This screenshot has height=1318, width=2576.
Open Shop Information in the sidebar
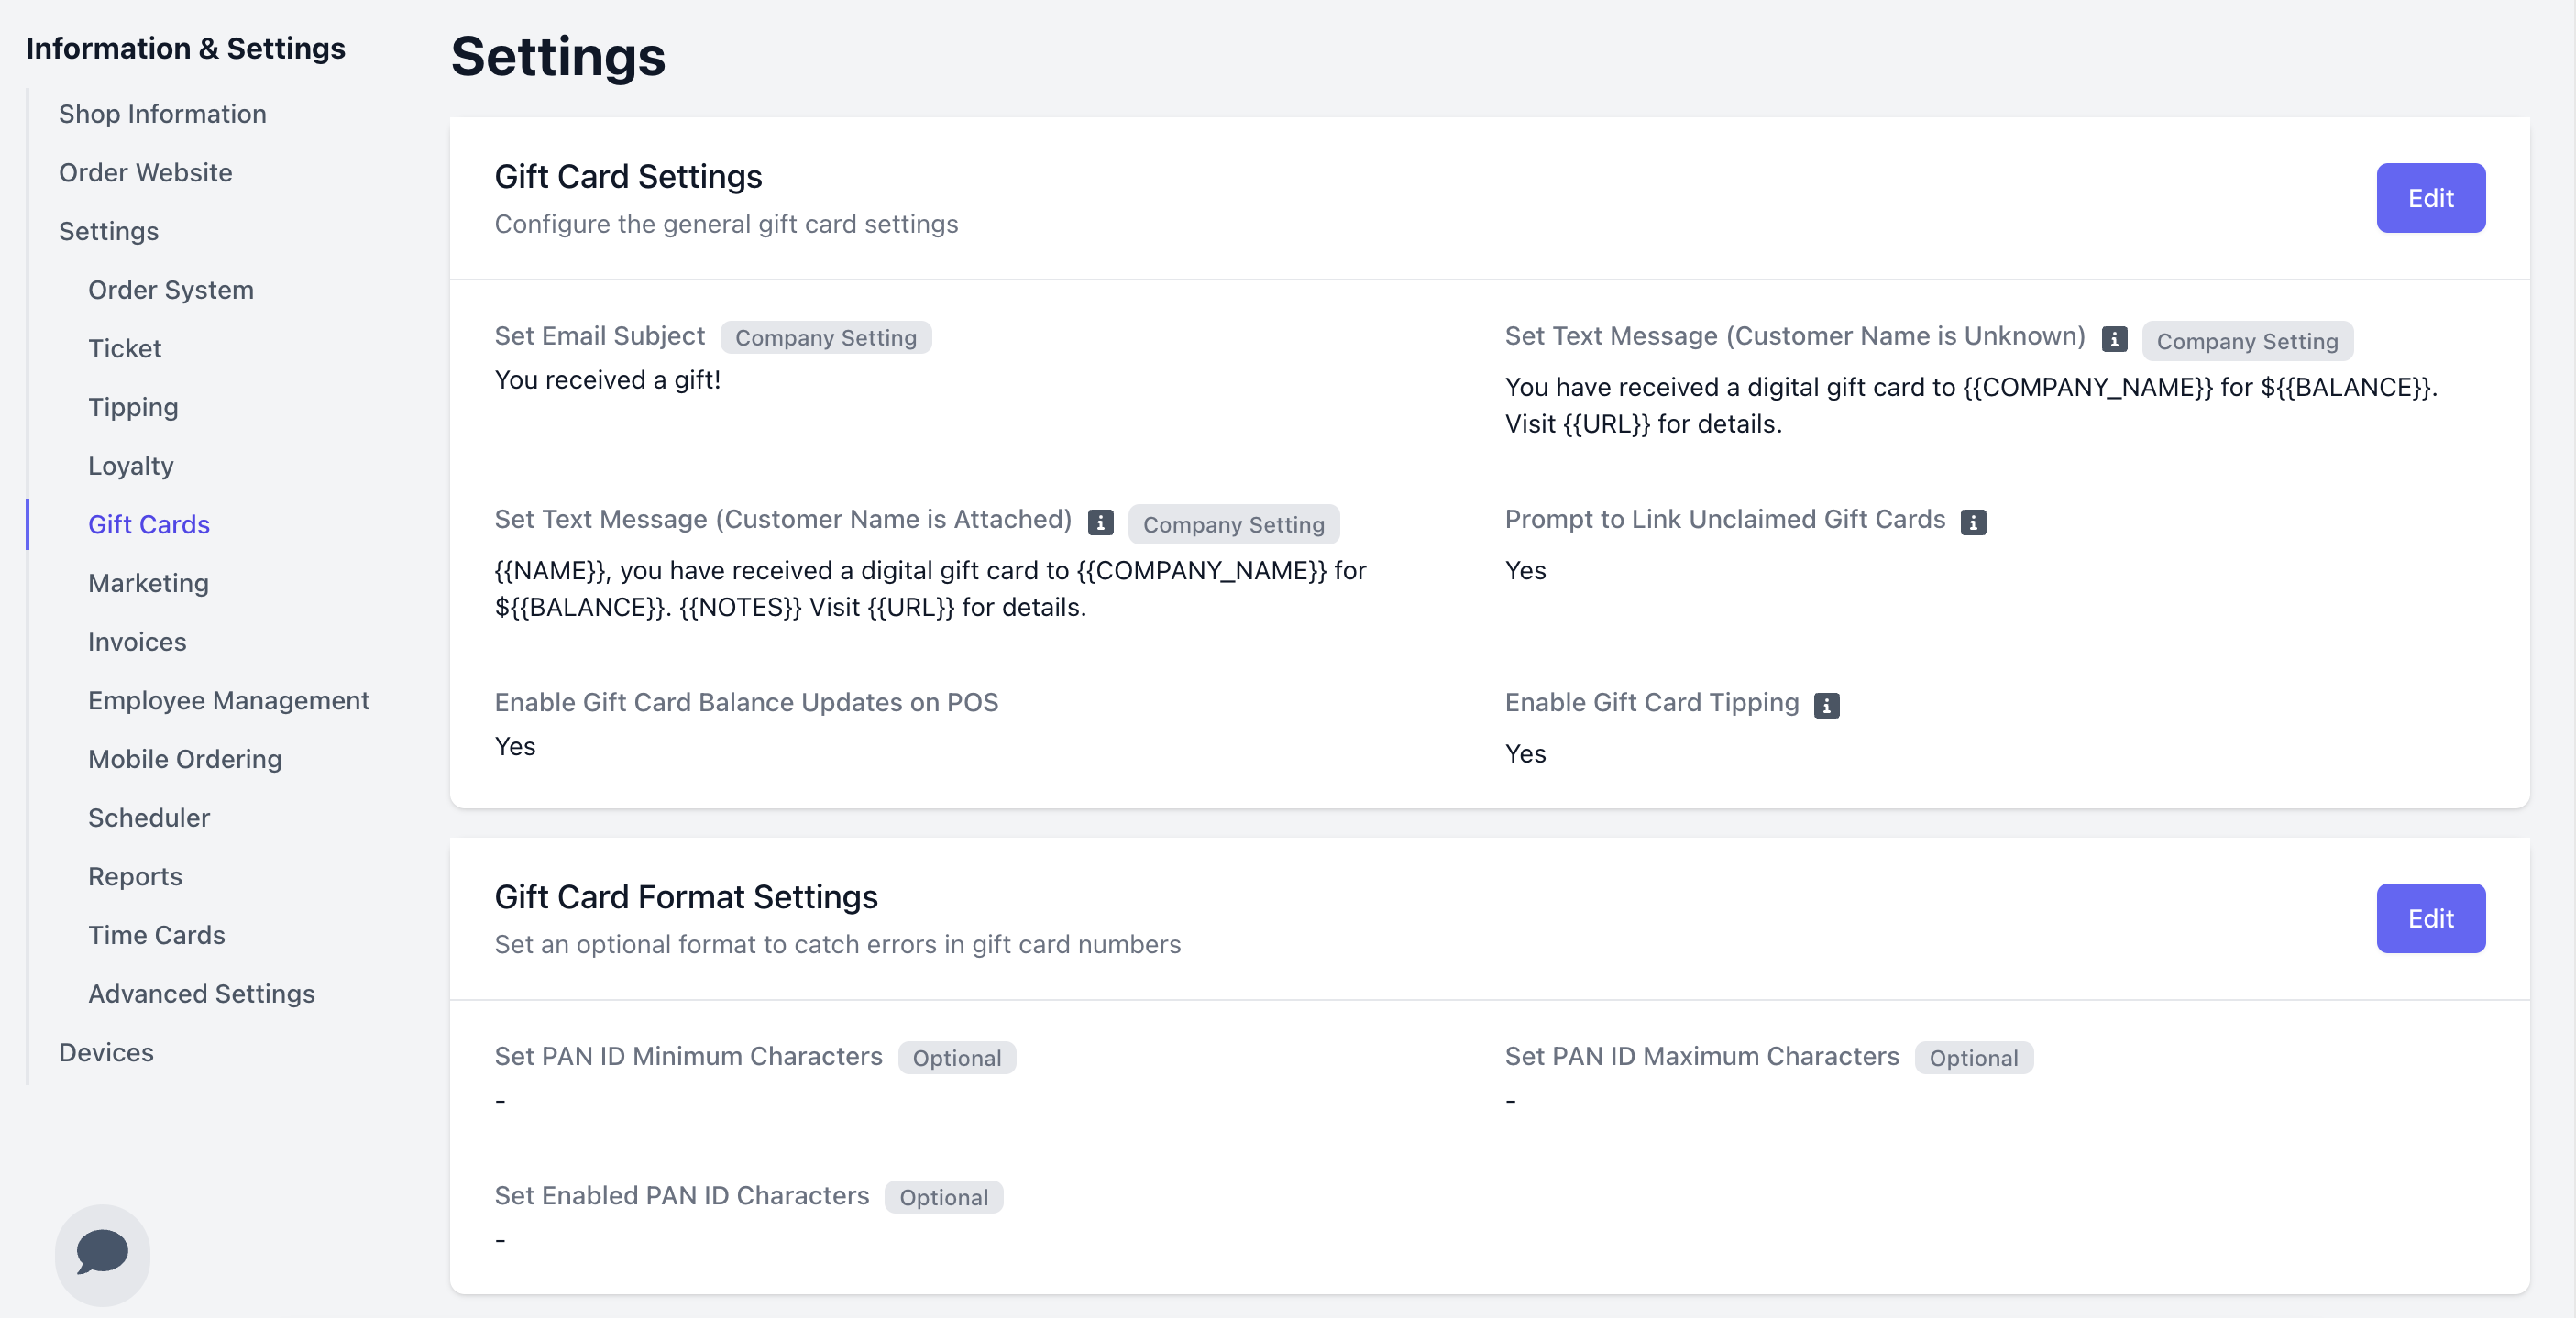162,114
